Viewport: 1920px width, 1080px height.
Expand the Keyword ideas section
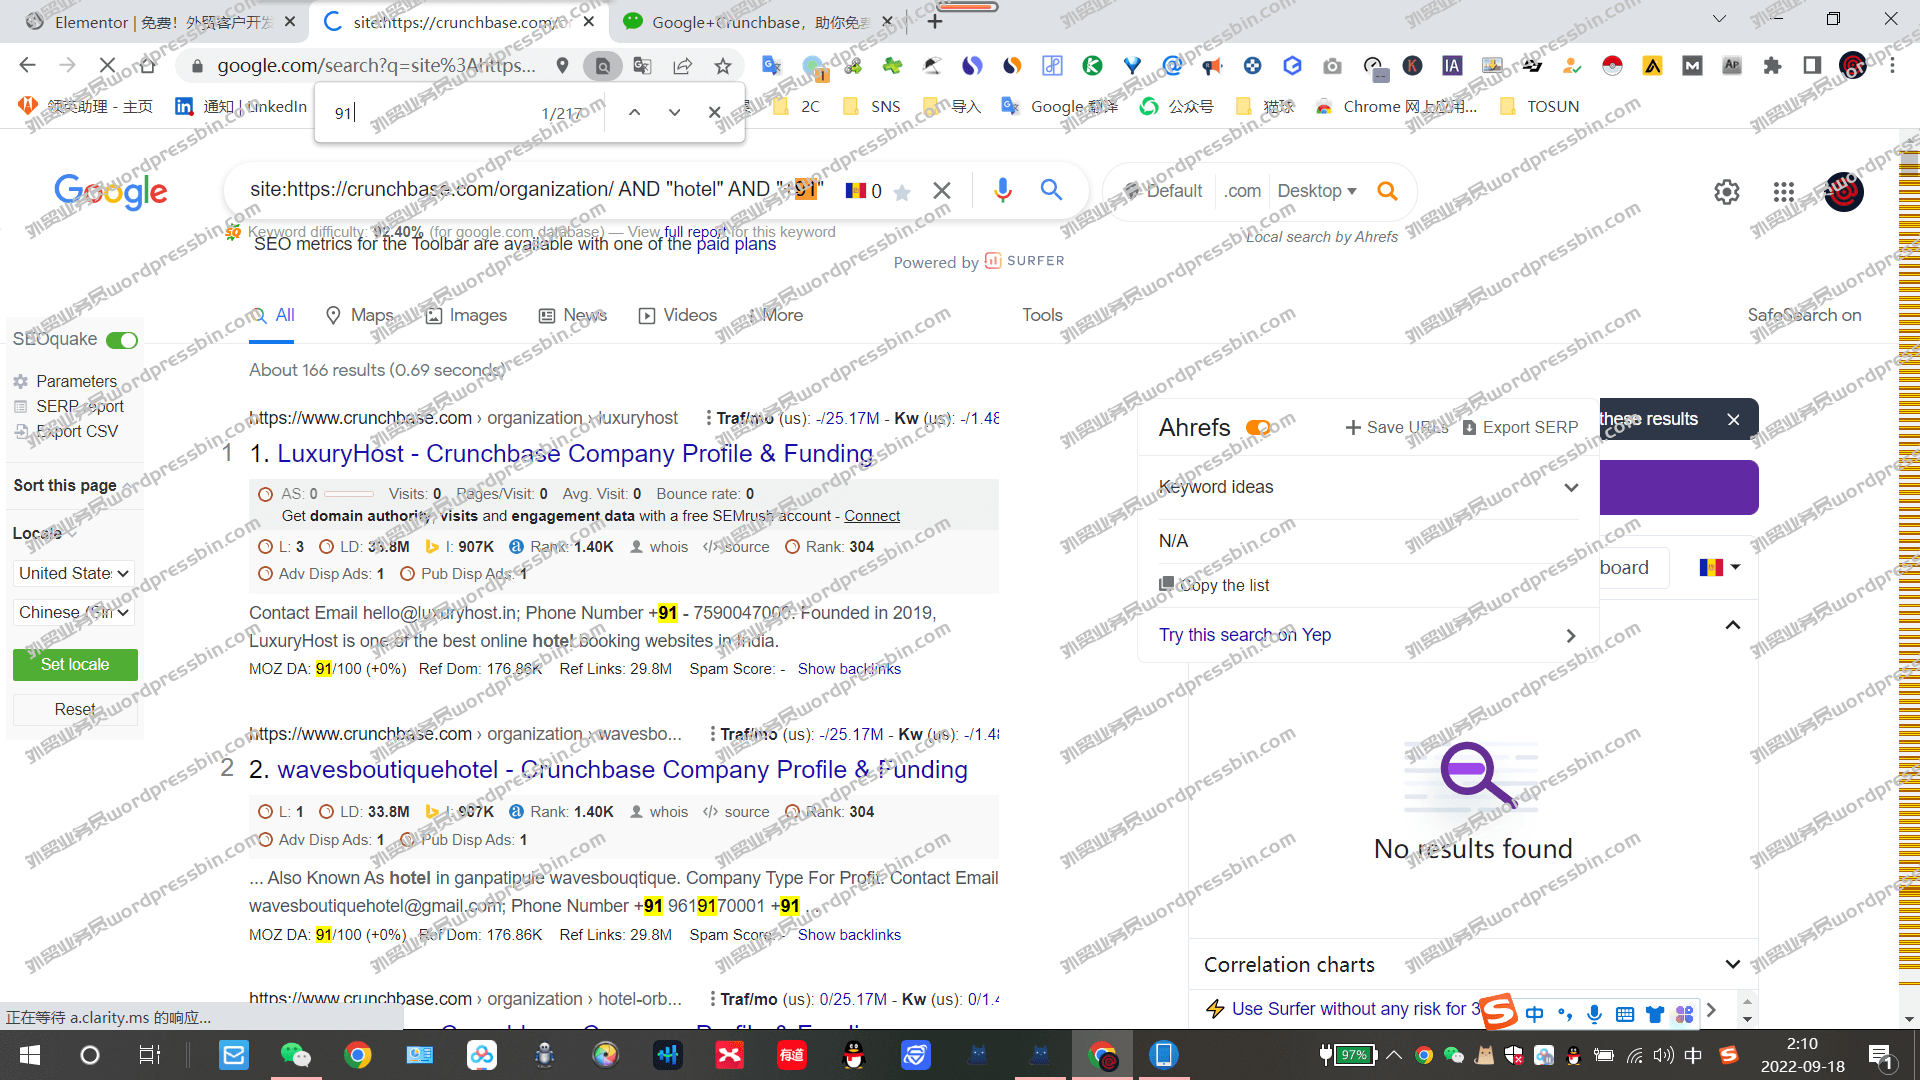1571,488
